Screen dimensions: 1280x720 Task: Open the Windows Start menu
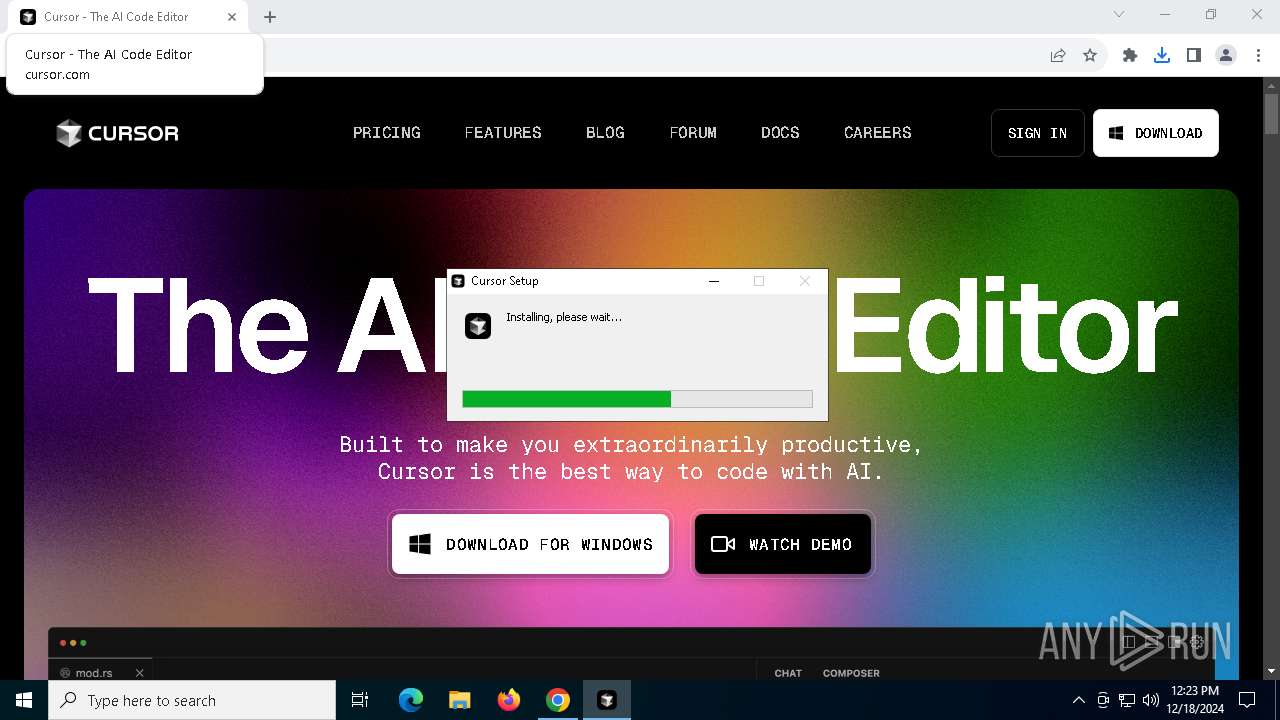pyautogui.click(x=24, y=700)
